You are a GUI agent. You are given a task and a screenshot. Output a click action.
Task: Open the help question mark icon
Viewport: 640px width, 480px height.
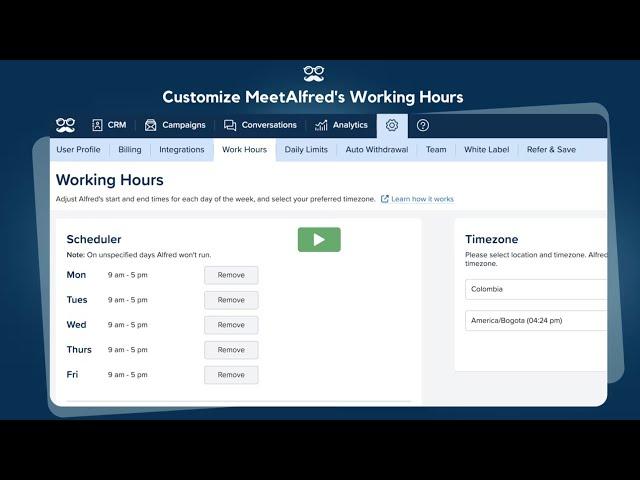pos(423,125)
